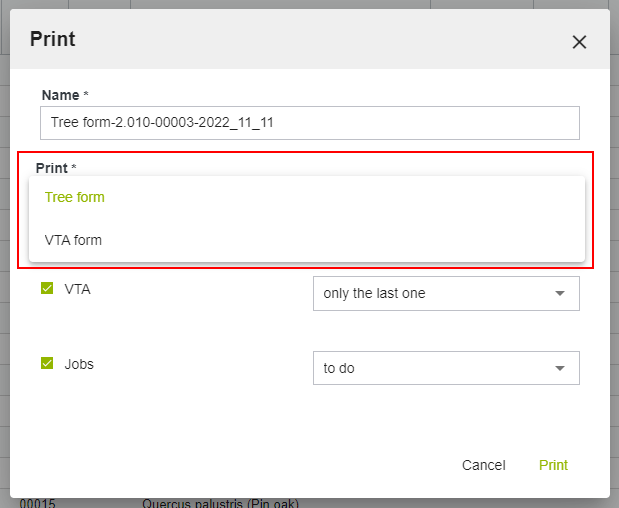Click the green Print button

[553, 465]
